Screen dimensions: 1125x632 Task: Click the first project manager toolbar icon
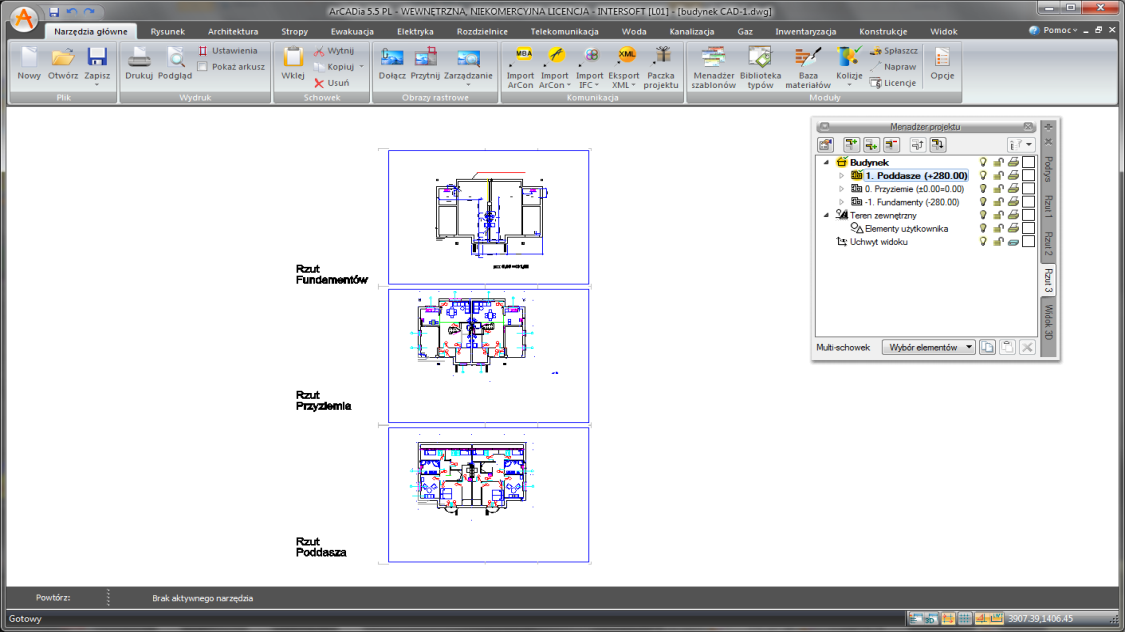[x=826, y=145]
